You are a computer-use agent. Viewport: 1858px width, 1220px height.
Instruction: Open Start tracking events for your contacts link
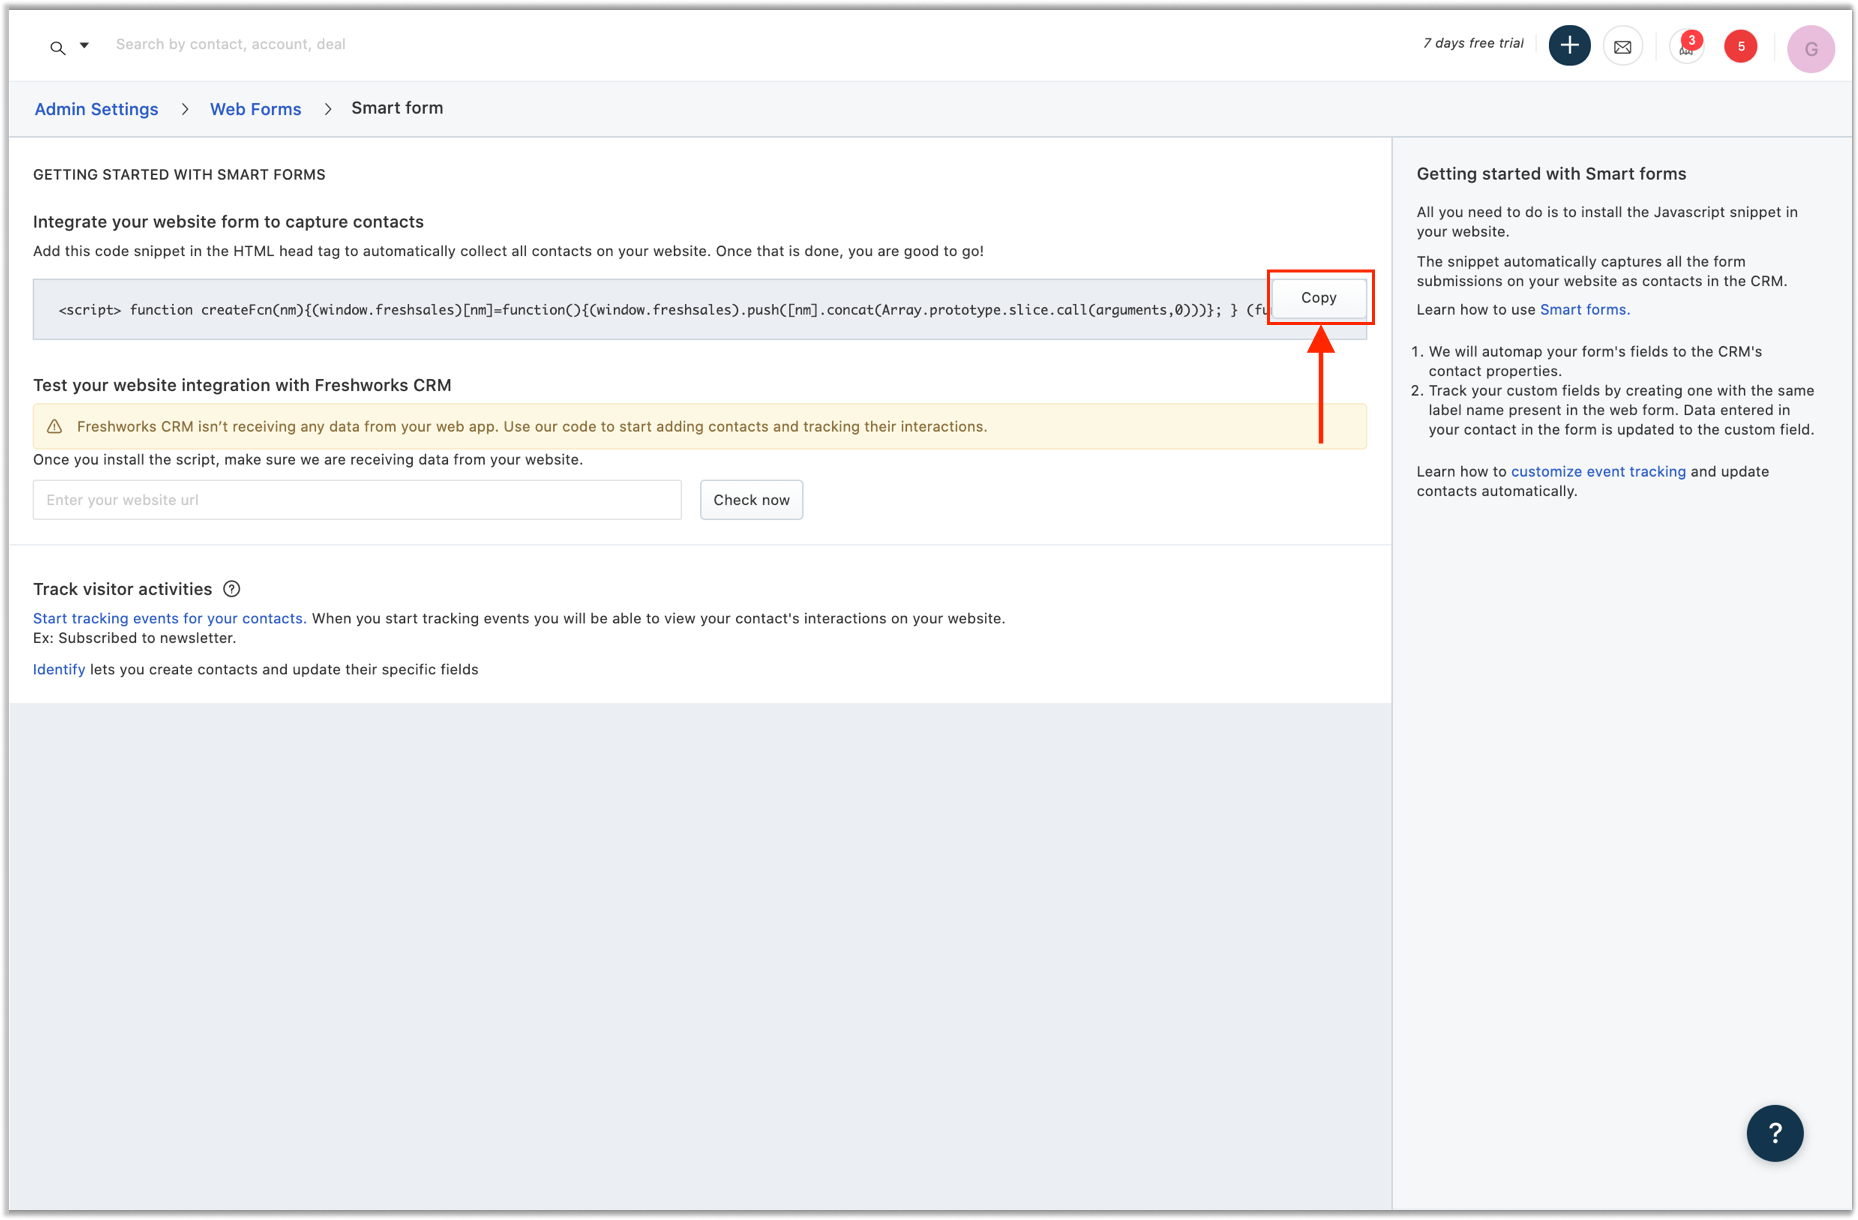(169, 619)
